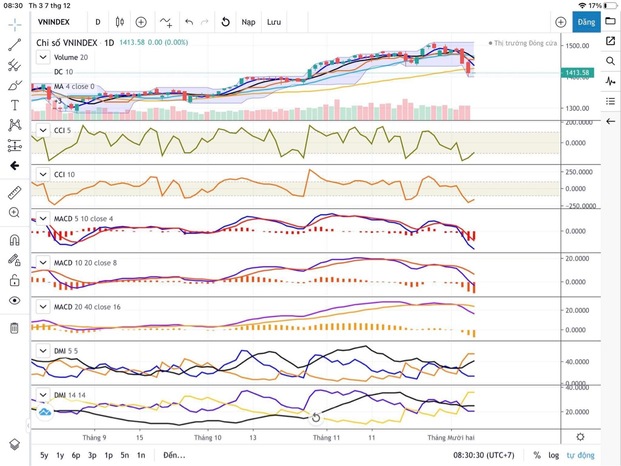Select the 3p time range
621x466 pixels.
coord(91,455)
